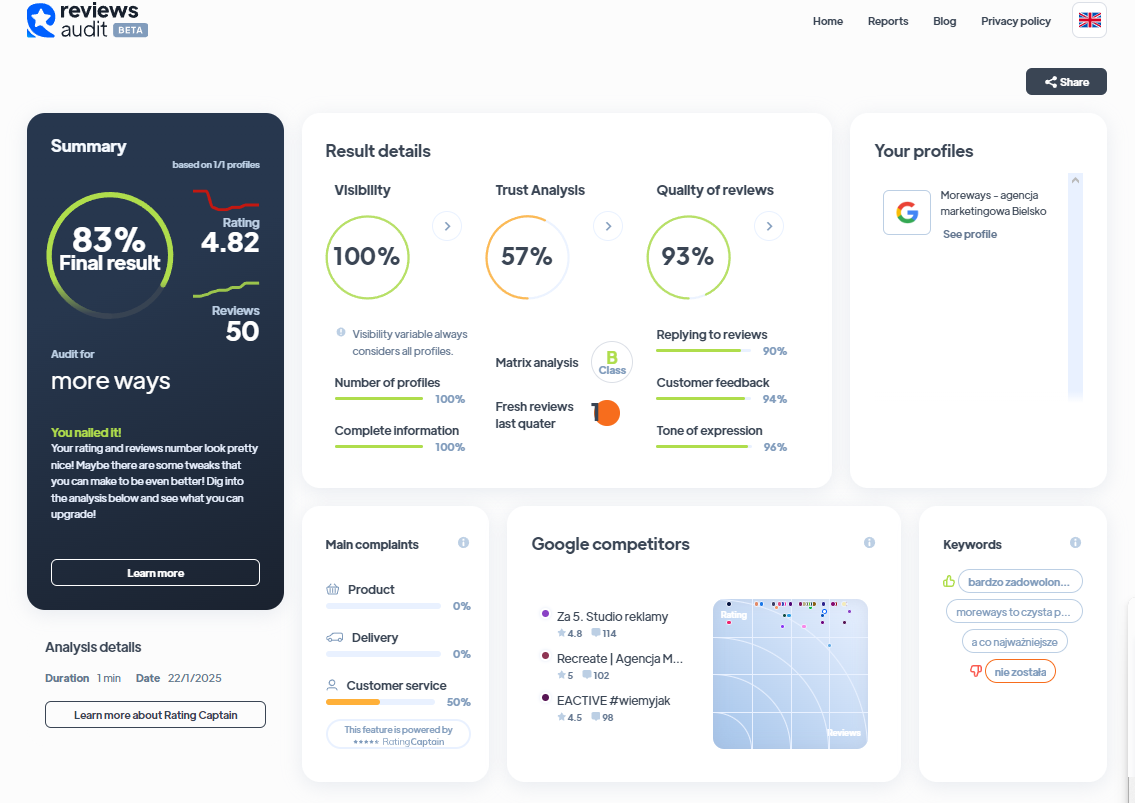Viewport: 1135px width, 803px height.
Task: Click the 93% Quality of reviews circle
Action: (688, 257)
